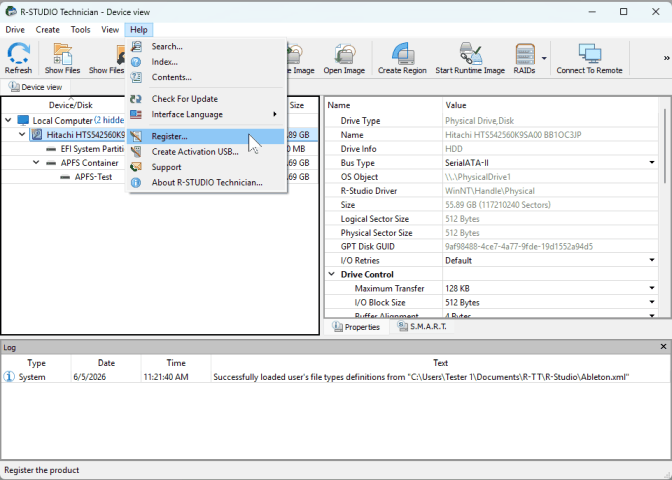Collapse the Drive Control property group
Screen dimensions: 672x480
click(331, 274)
